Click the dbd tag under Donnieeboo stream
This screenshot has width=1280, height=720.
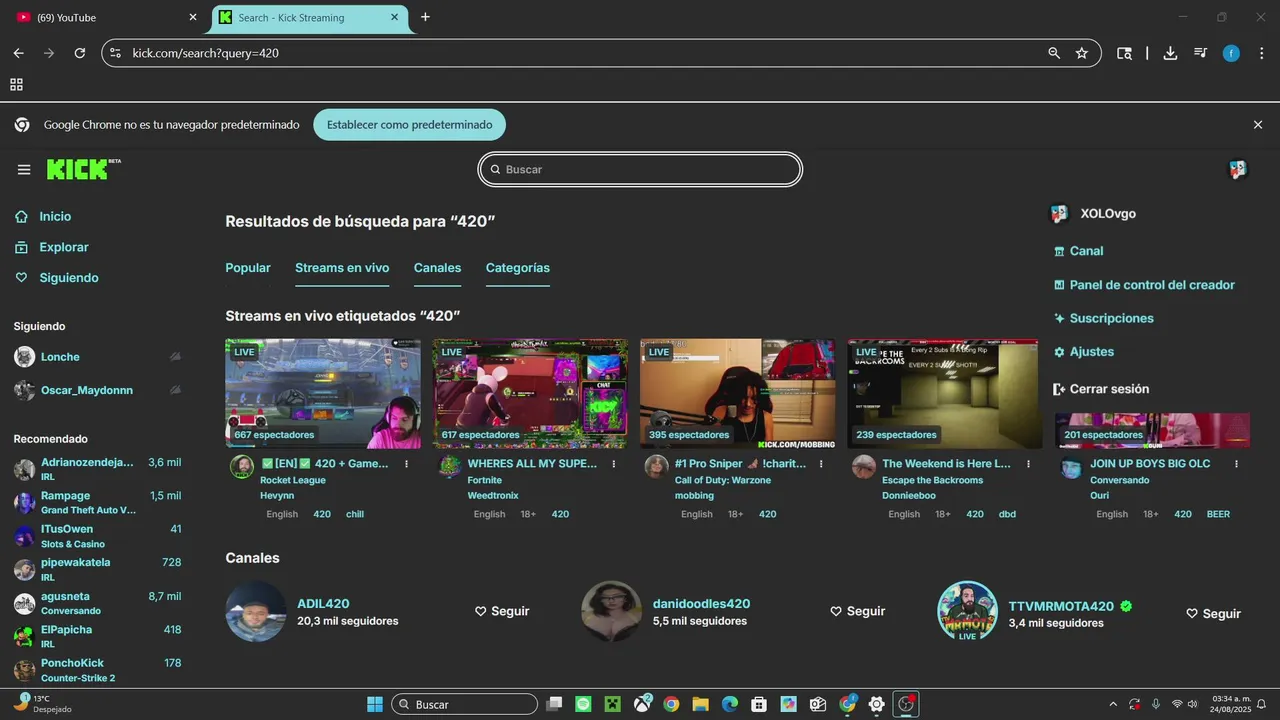pyautogui.click(x=1007, y=514)
